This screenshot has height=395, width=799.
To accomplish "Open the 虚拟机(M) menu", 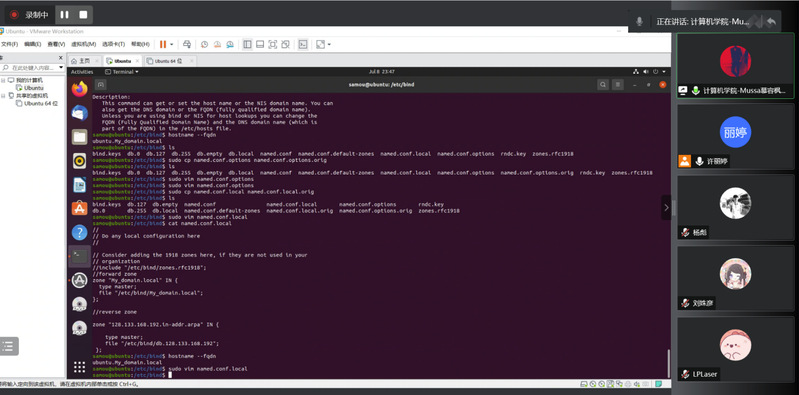I will coord(84,44).
